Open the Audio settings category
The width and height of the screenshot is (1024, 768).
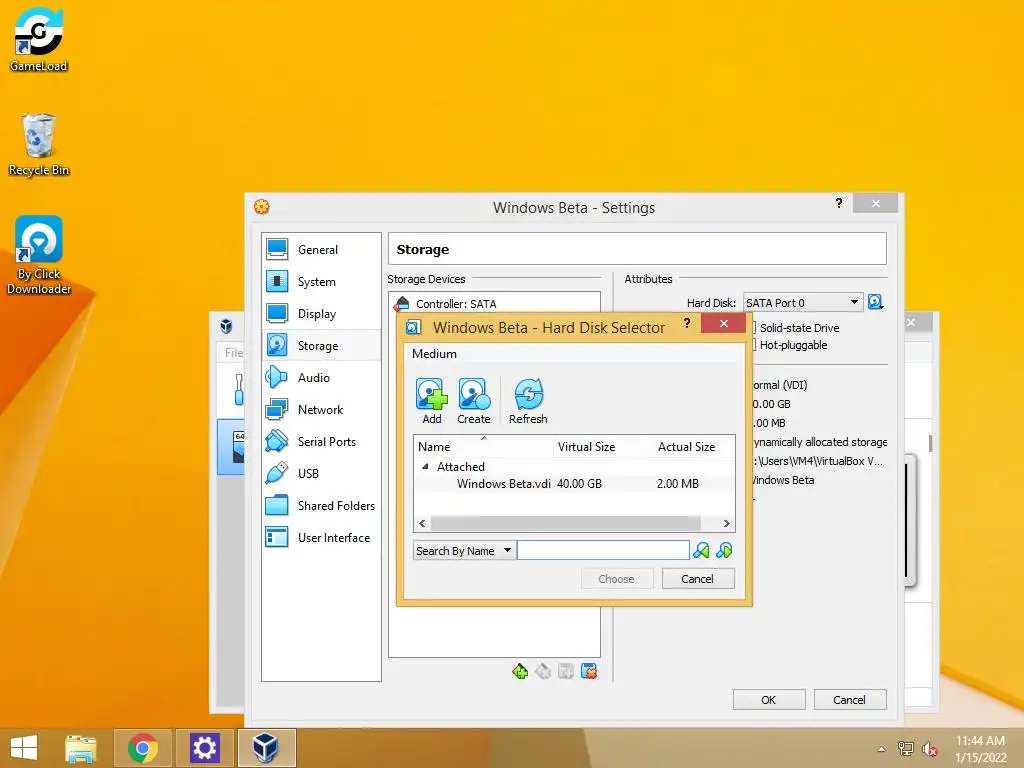(321, 377)
